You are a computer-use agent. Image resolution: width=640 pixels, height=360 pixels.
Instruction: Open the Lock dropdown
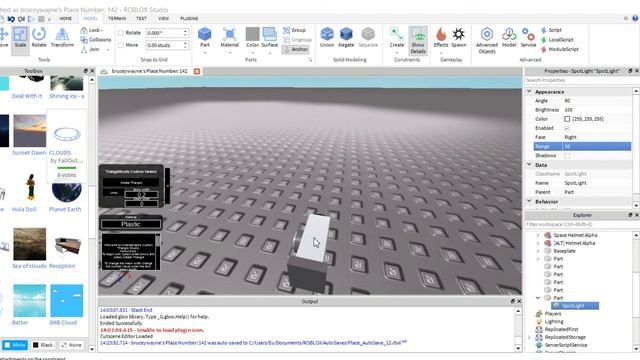tap(91, 30)
